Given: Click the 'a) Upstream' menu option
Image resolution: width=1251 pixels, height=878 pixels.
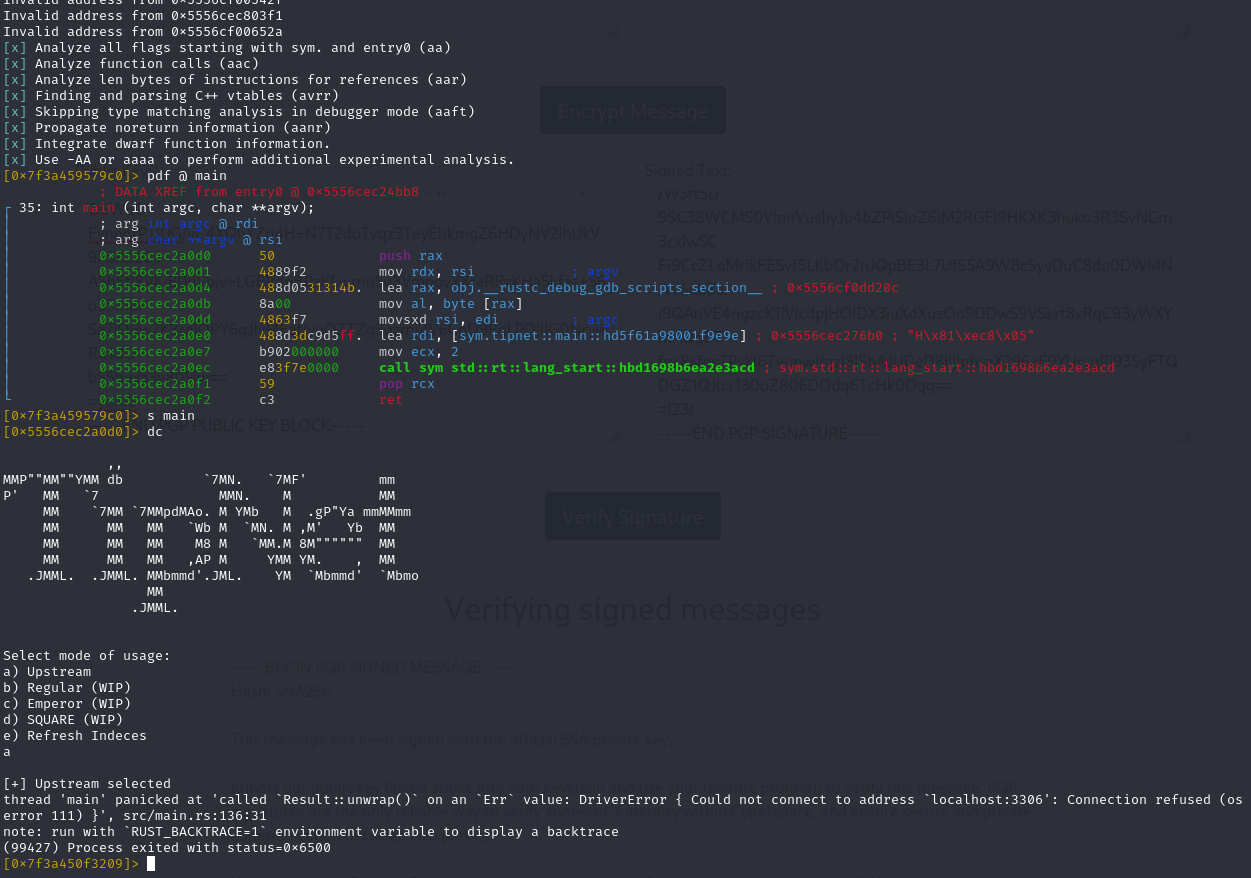Looking at the screenshot, I should coord(47,672).
